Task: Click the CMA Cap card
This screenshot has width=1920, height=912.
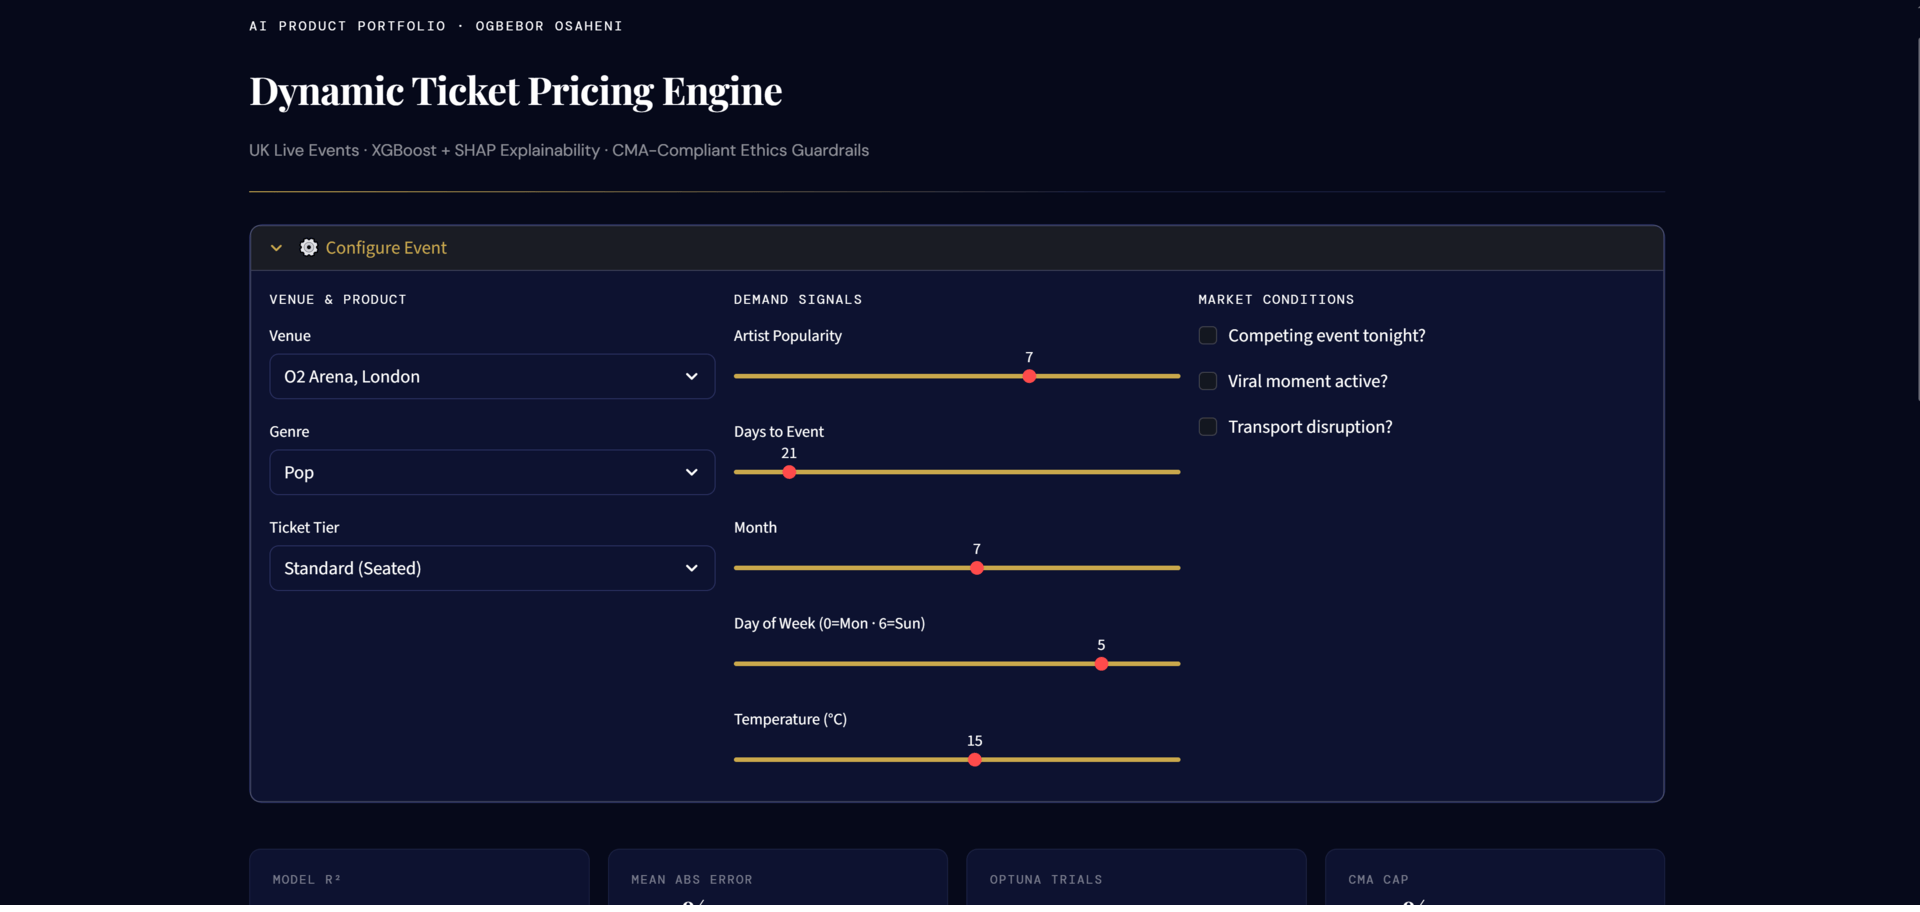Action: [x=1494, y=886]
